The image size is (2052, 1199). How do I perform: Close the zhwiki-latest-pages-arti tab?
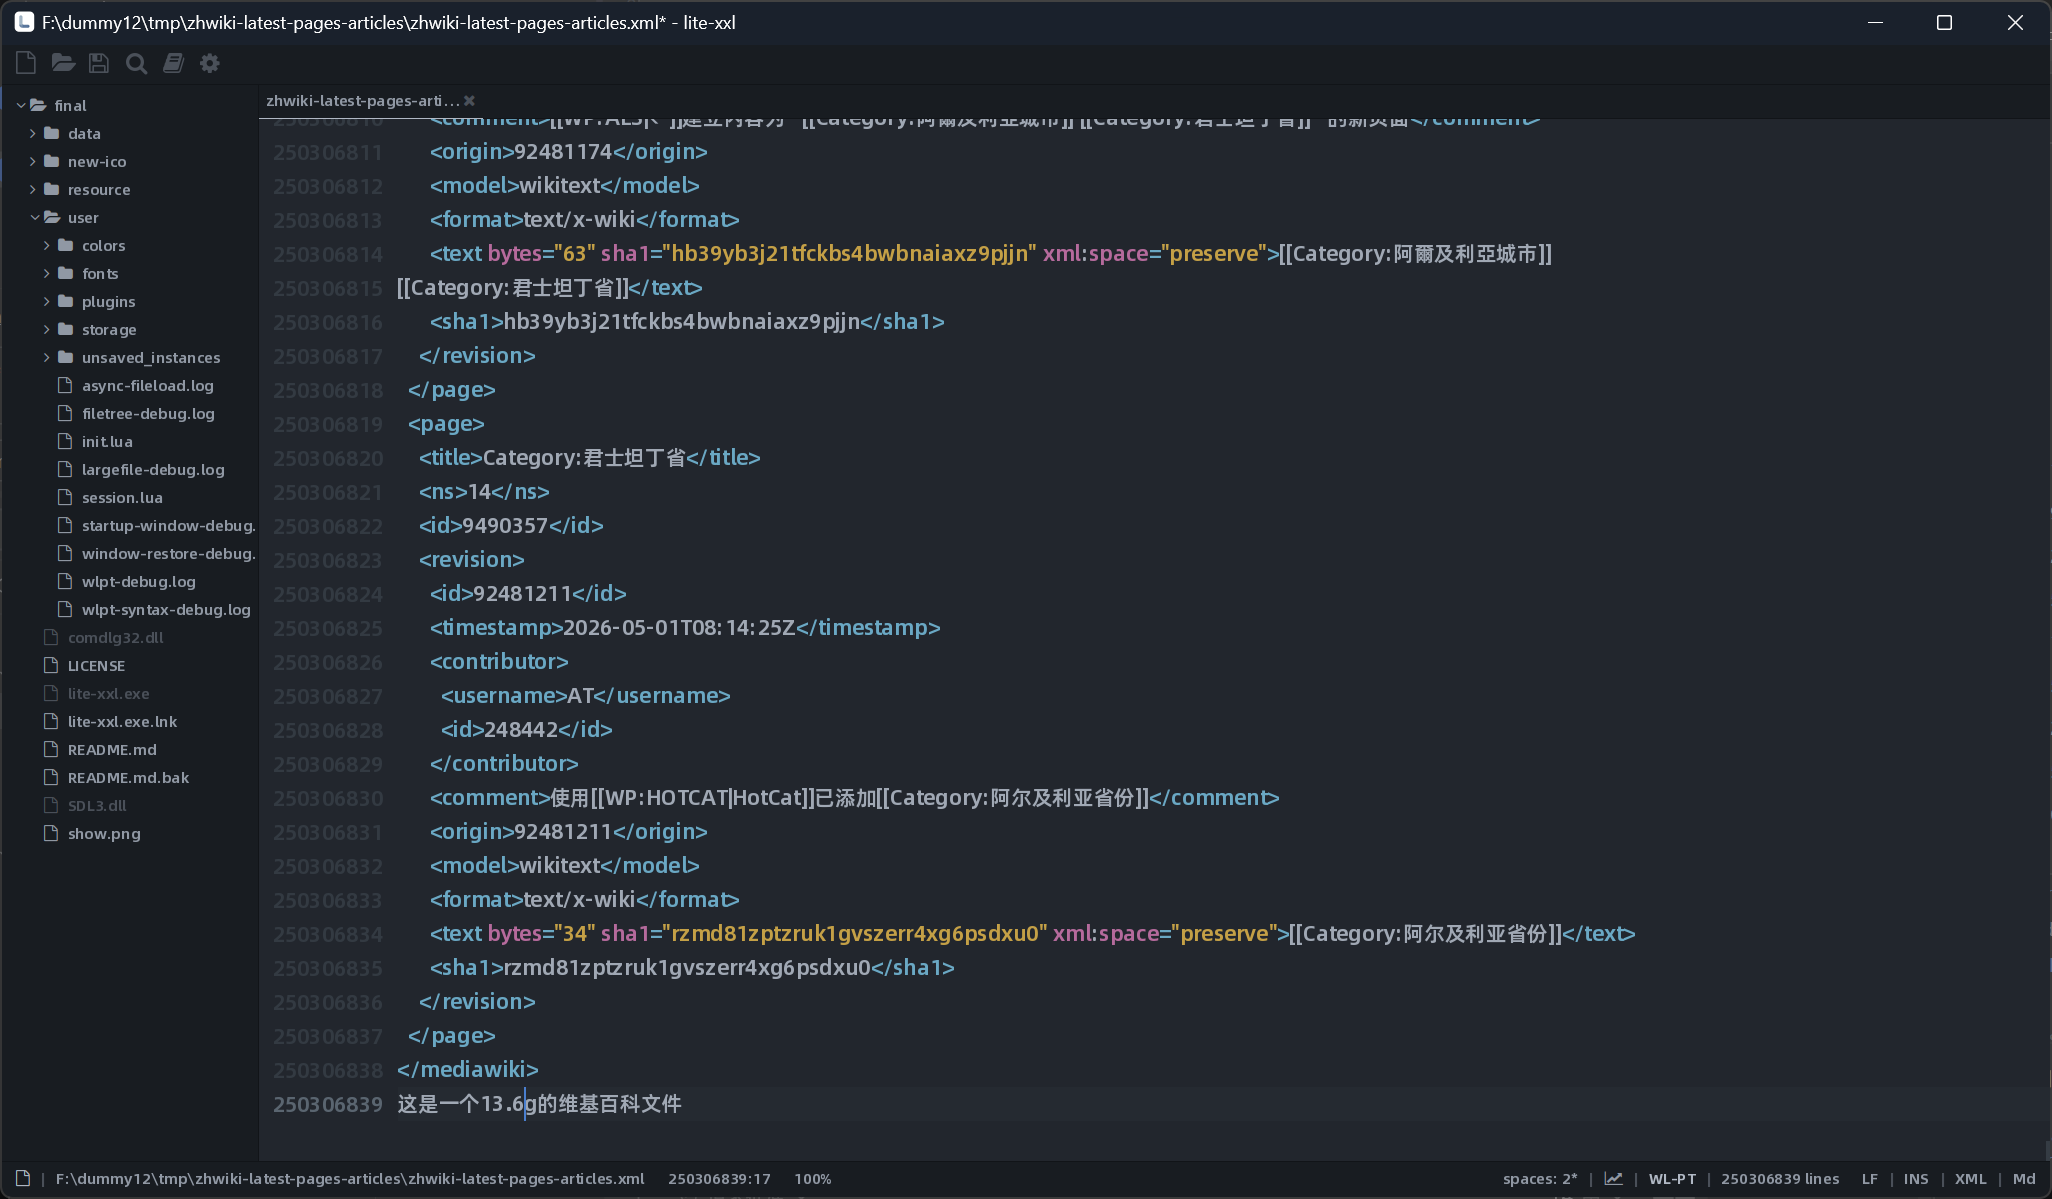(x=469, y=101)
